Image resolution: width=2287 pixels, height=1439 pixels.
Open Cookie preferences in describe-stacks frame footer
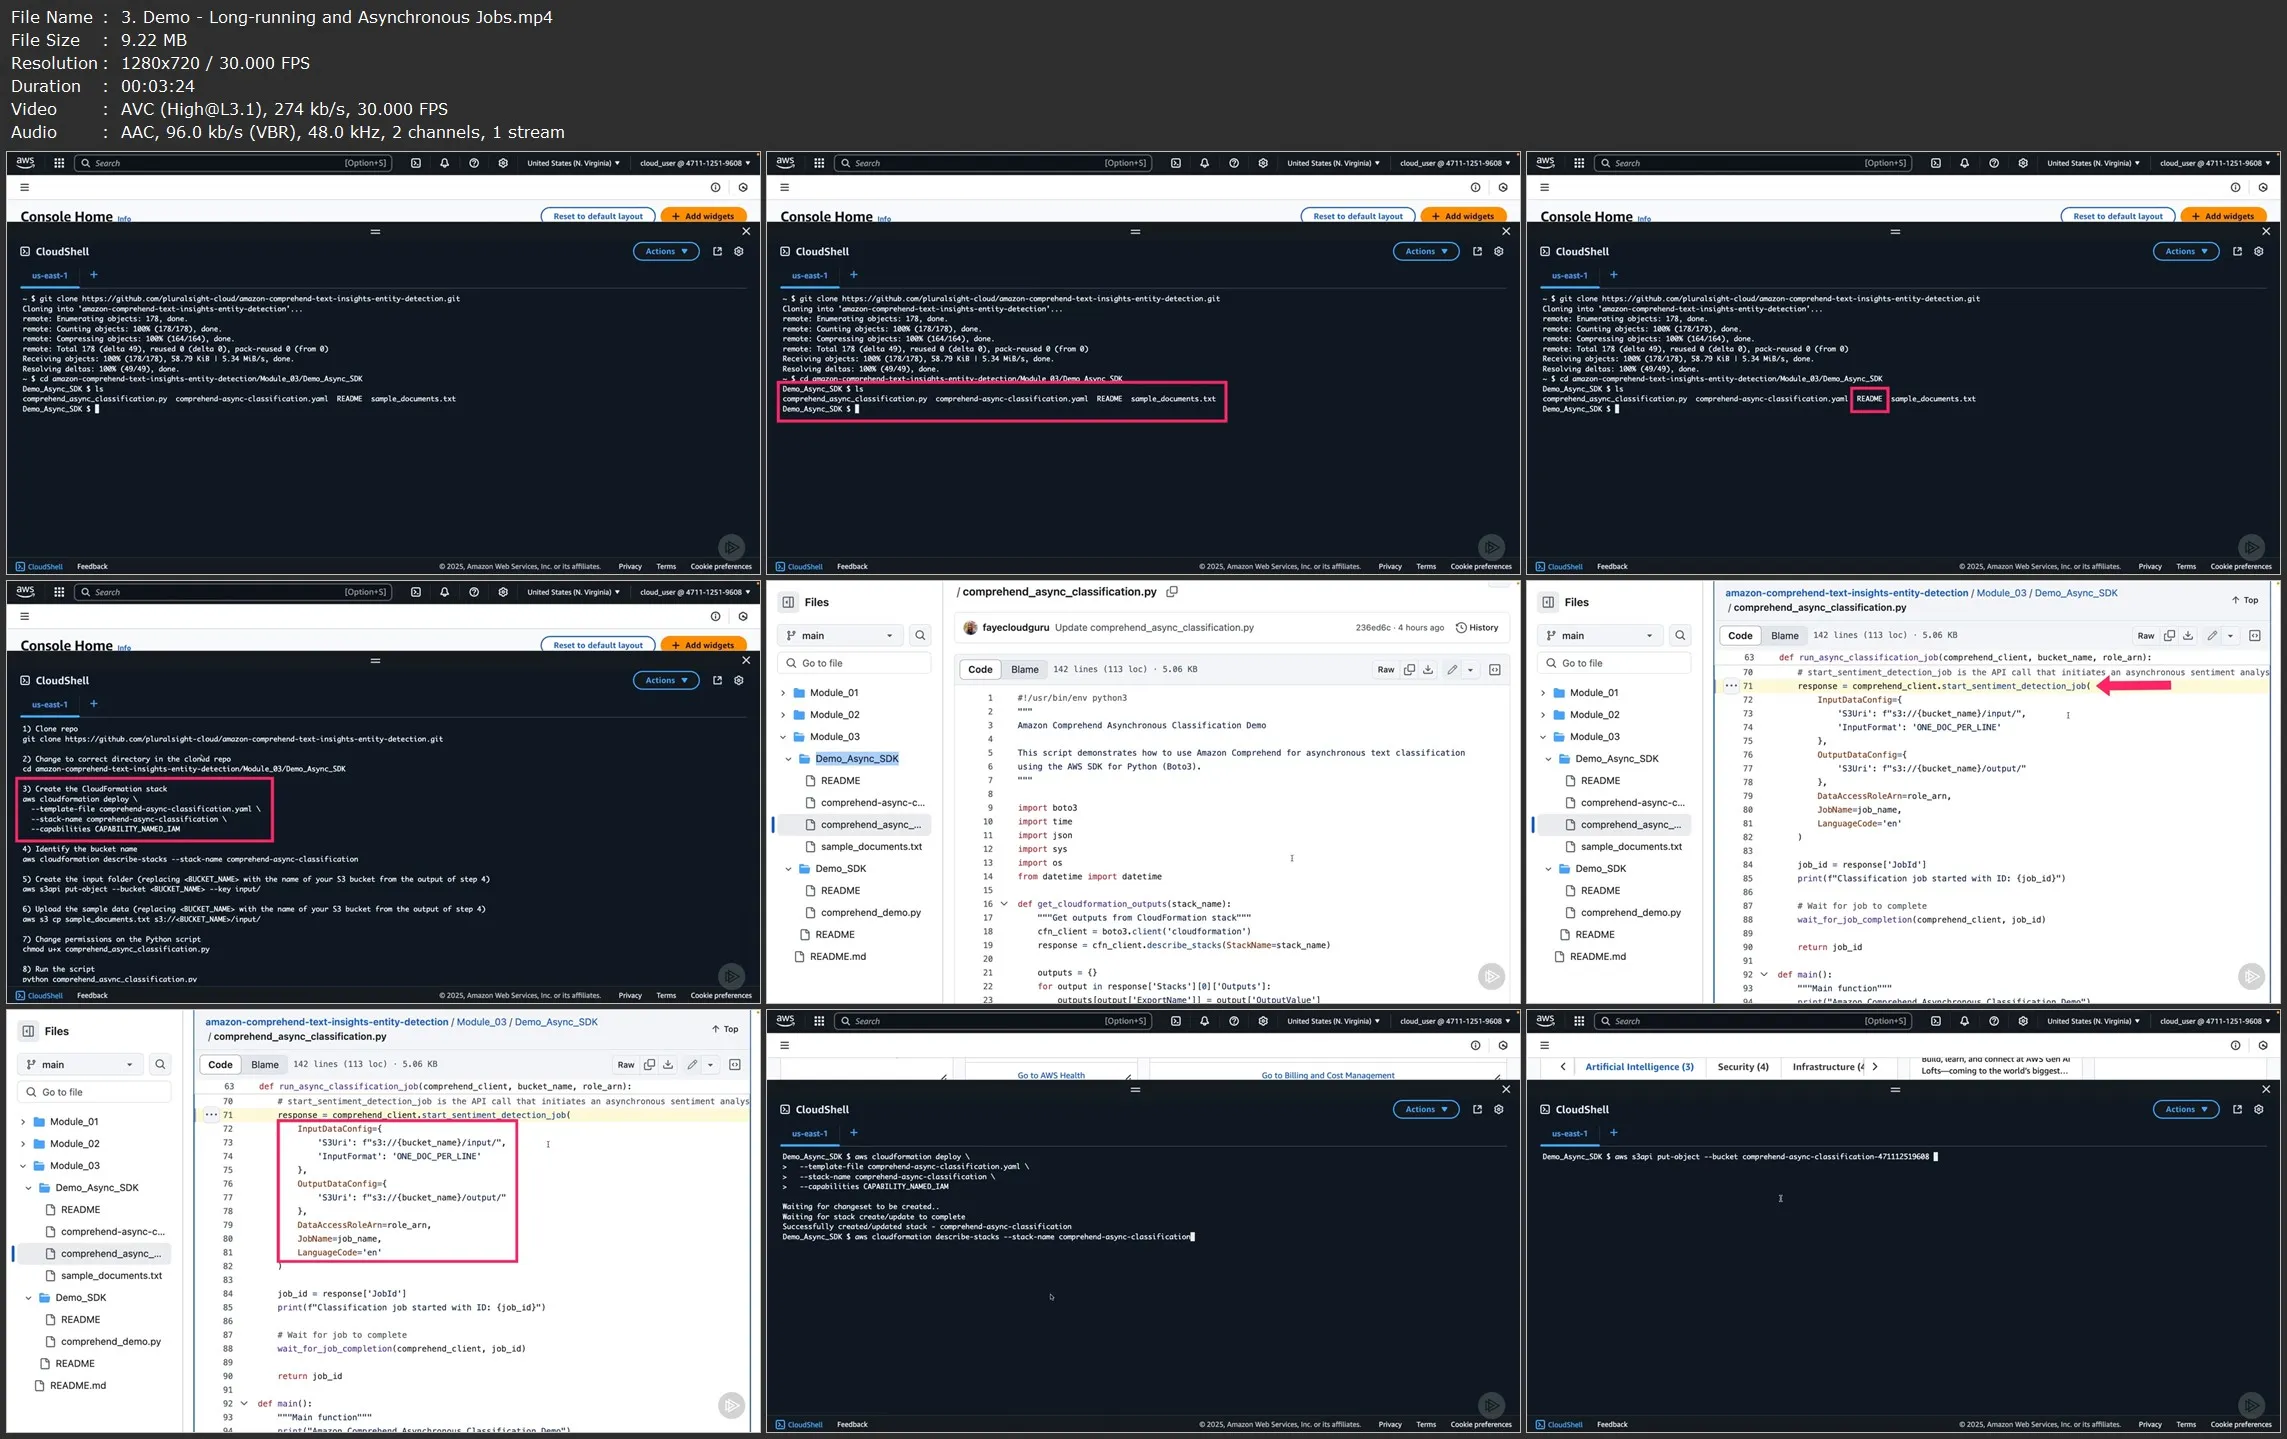[1481, 1425]
